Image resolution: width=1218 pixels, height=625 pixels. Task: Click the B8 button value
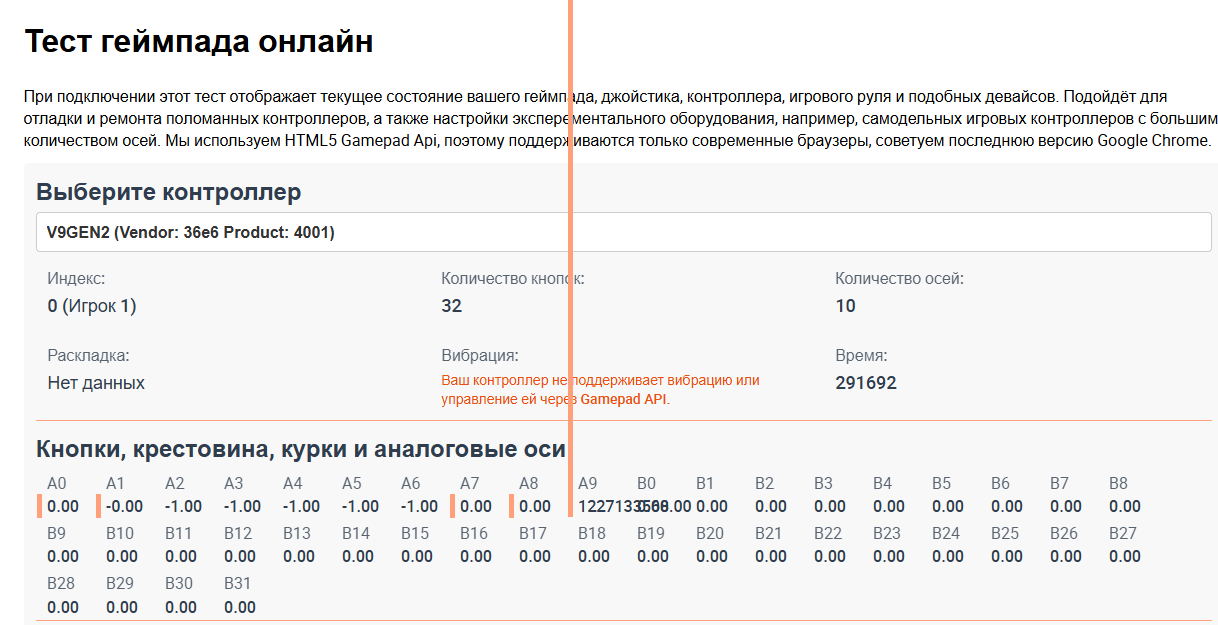[1124, 506]
